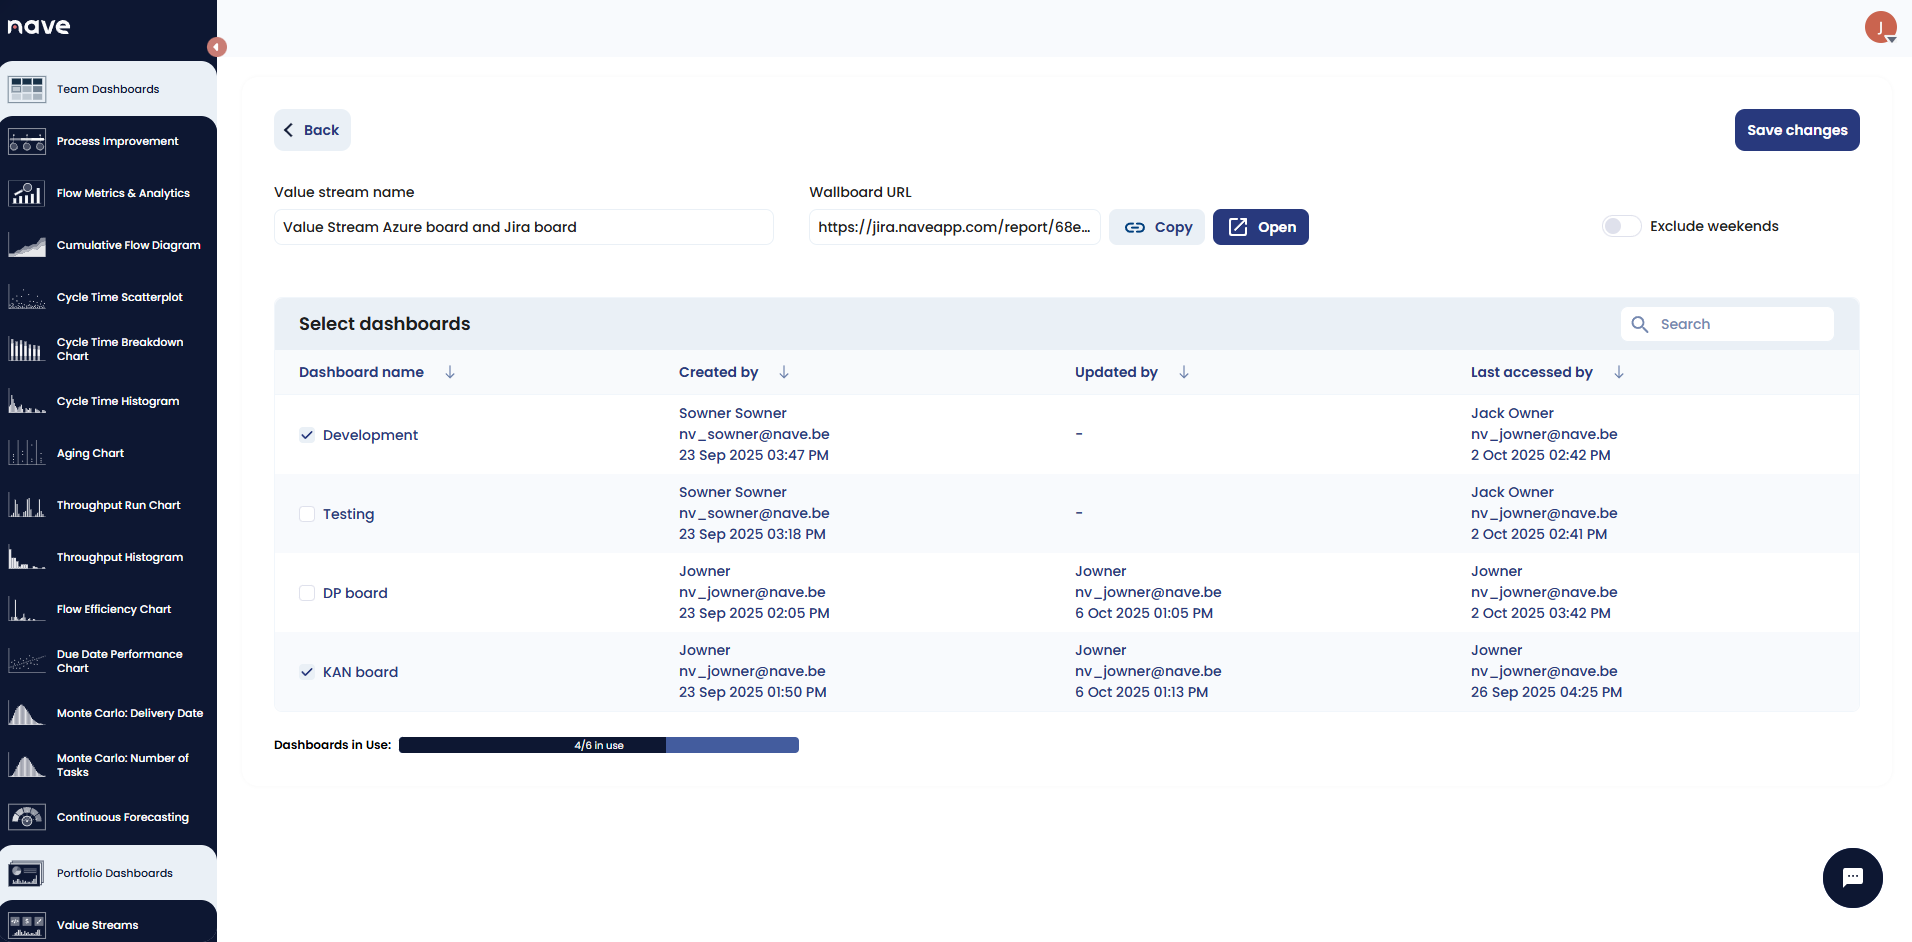Collapse the sidebar with the arrow icon
The image size is (1912, 942).
[217, 47]
